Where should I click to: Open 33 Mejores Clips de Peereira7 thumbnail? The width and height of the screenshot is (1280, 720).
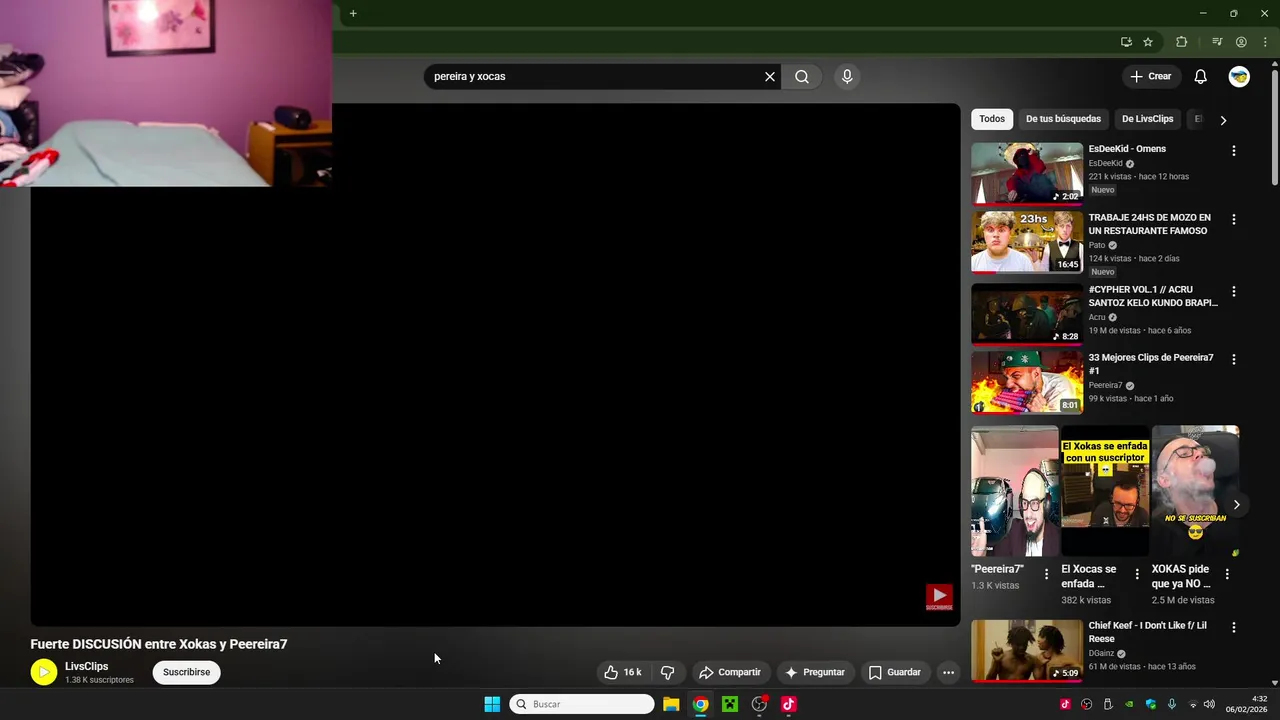click(1027, 382)
